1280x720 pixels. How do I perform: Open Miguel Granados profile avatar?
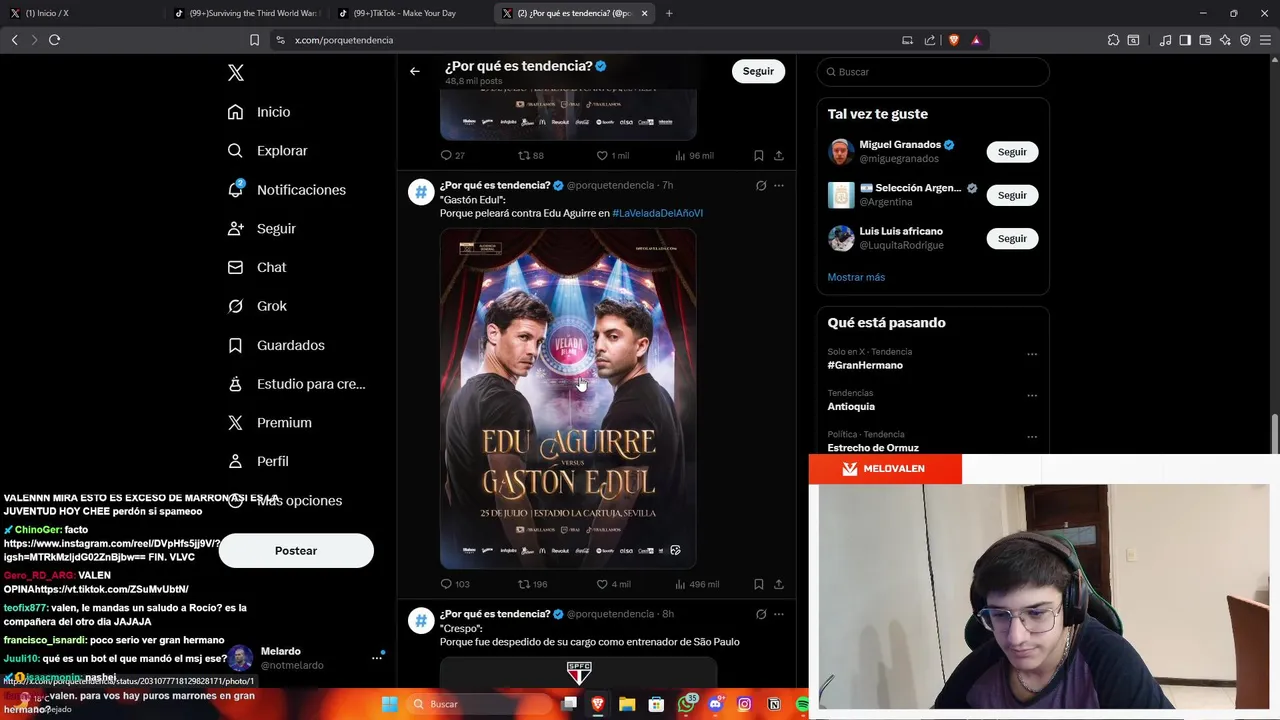(x=841, y=152)
